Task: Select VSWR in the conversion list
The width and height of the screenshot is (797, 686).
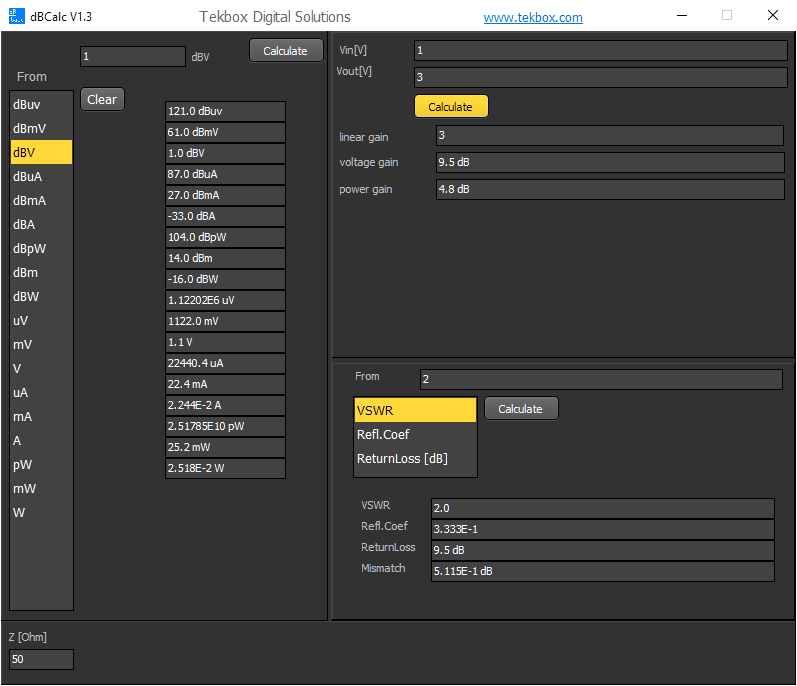Action: point(415,410)
